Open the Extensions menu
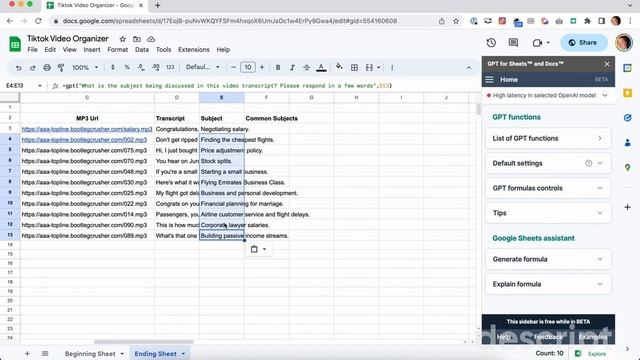The image size is (640, 360). (193, 50)
